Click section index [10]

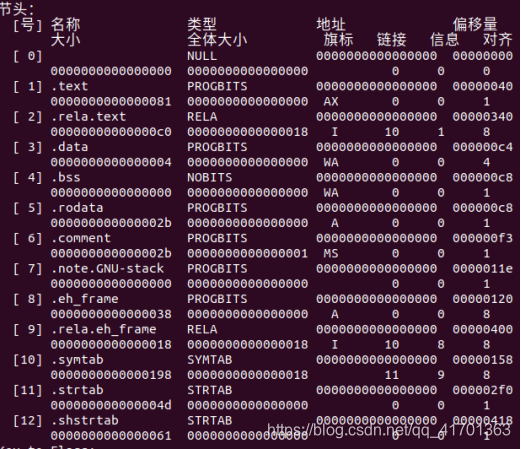pyautogui.click(x=28, y=360)
